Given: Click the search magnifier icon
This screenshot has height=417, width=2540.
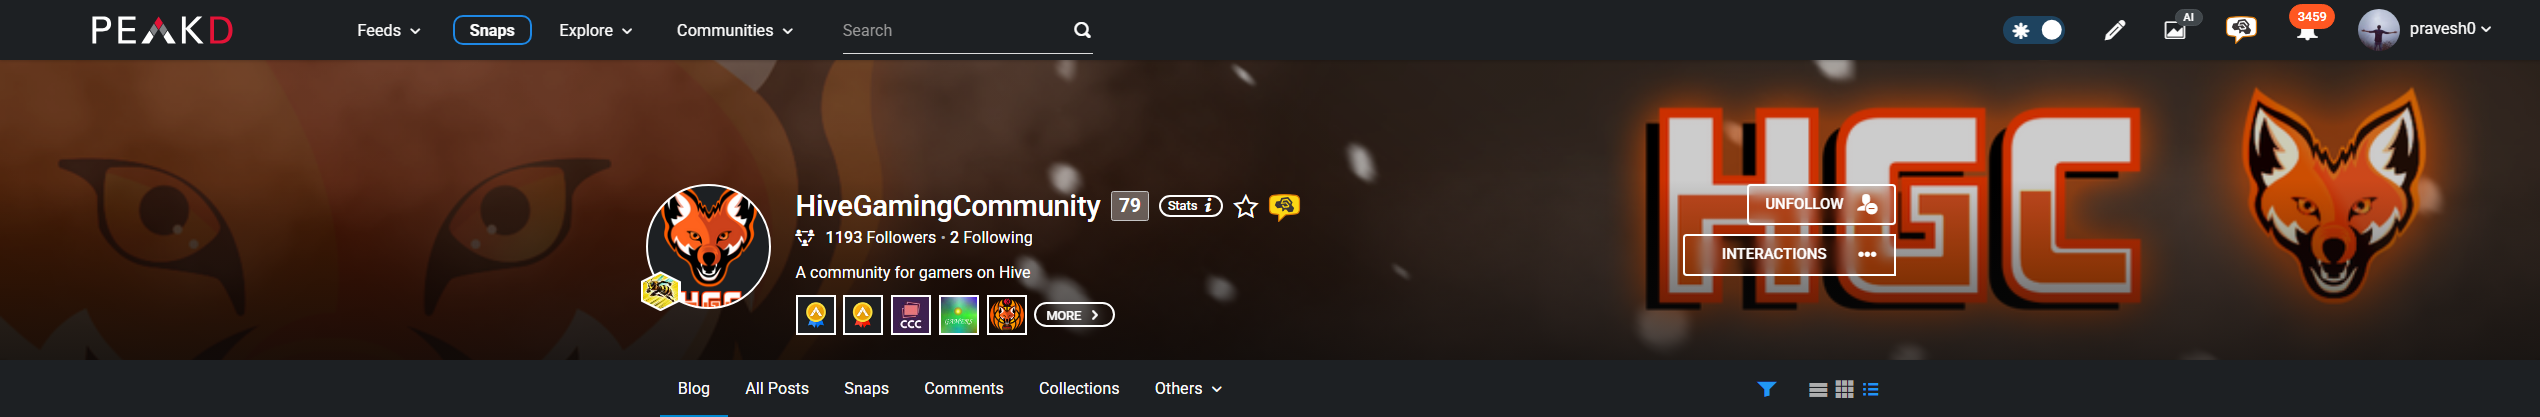Looking at the screenshot, I should 1082,30.
